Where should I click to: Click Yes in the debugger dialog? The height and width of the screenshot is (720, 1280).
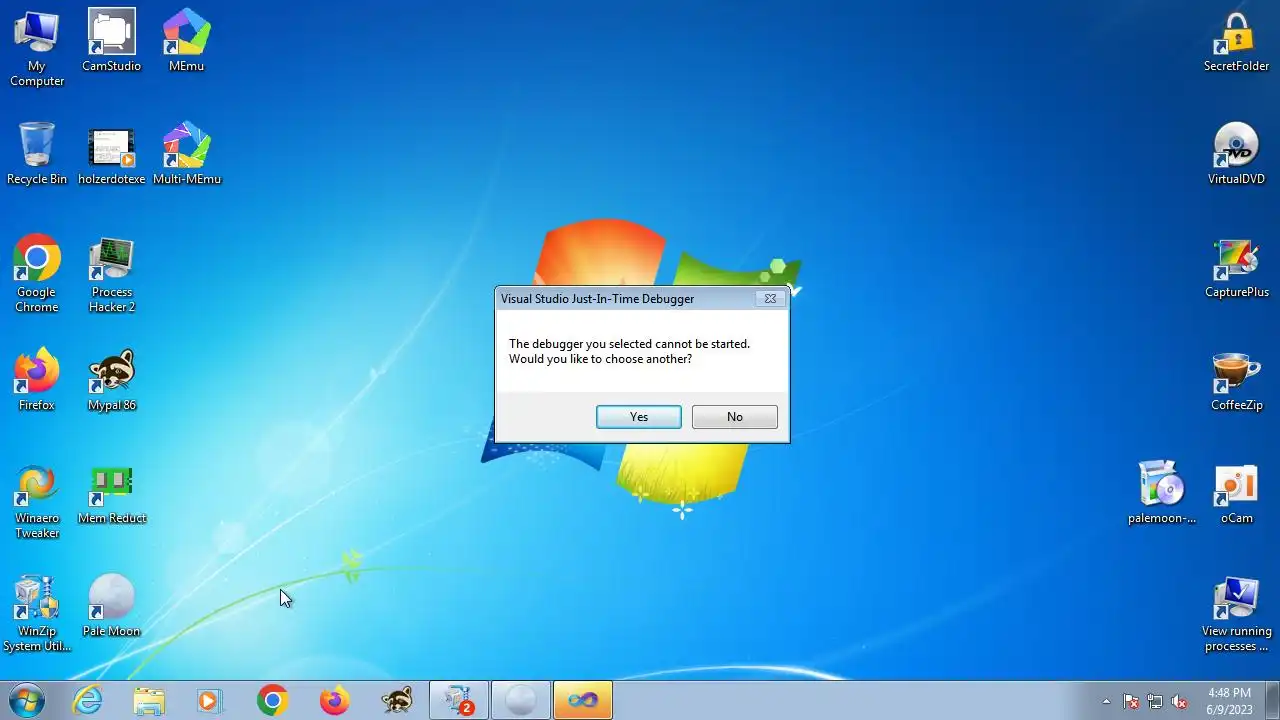[639, 417]
